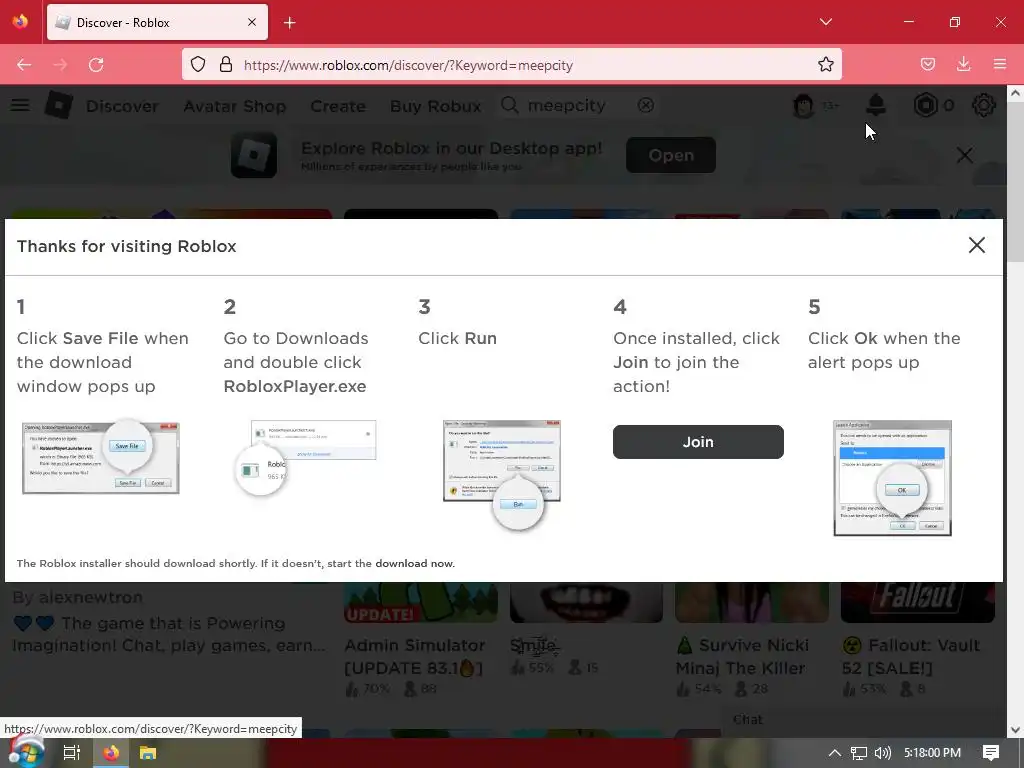The width and height of the screenshot is (1024, 768).
Task: Open the Admin Simulator game title
Action: pos(414,656)
